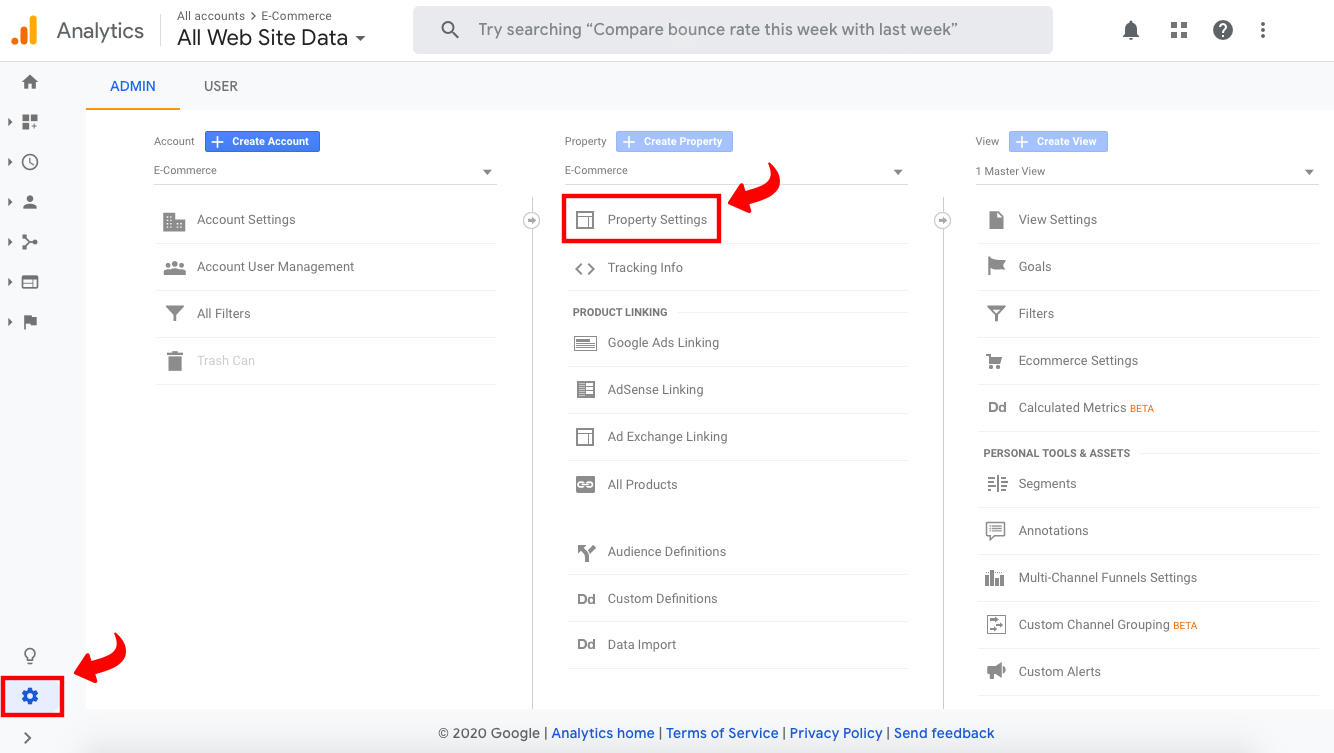Click the search bar at the top

click(733, 30)
